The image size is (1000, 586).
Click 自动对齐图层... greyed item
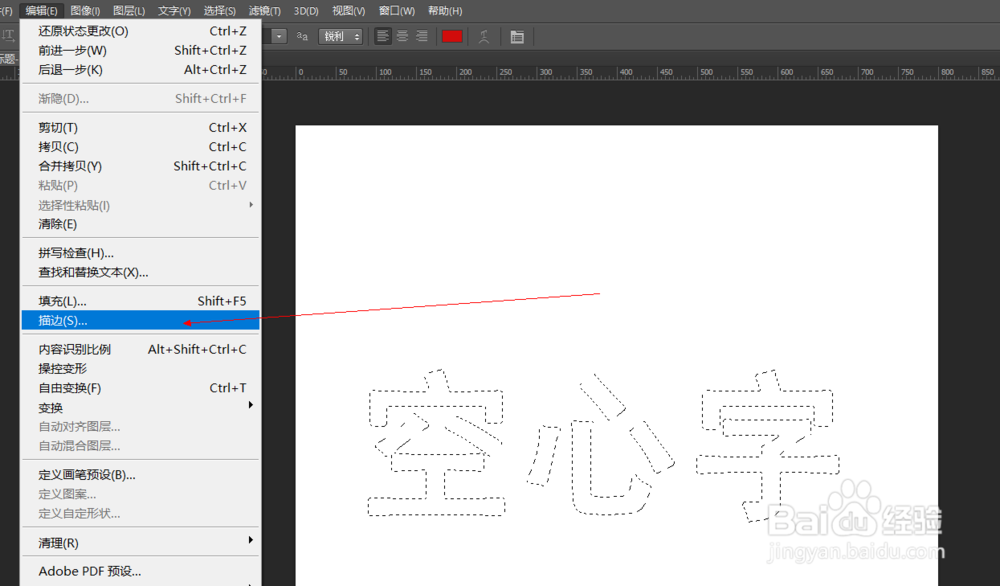[x=140, y=427]
